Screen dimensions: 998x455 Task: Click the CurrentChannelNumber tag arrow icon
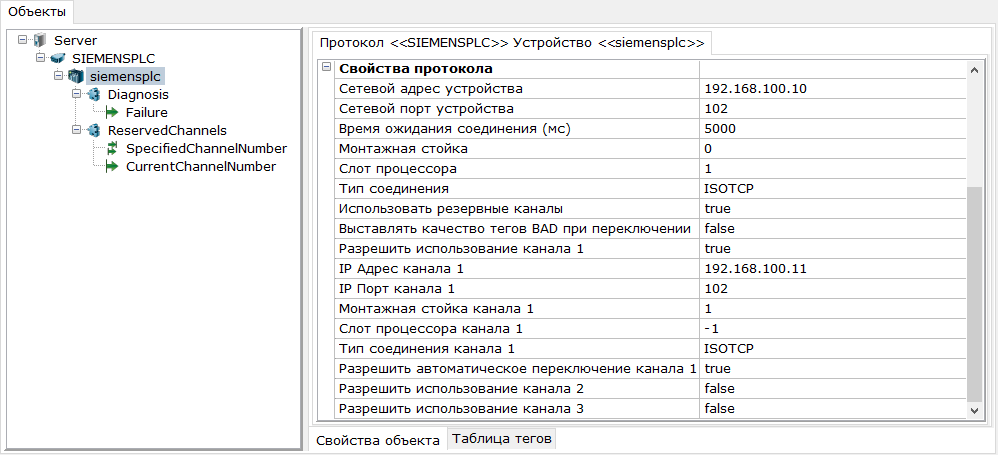click(112, 167)
